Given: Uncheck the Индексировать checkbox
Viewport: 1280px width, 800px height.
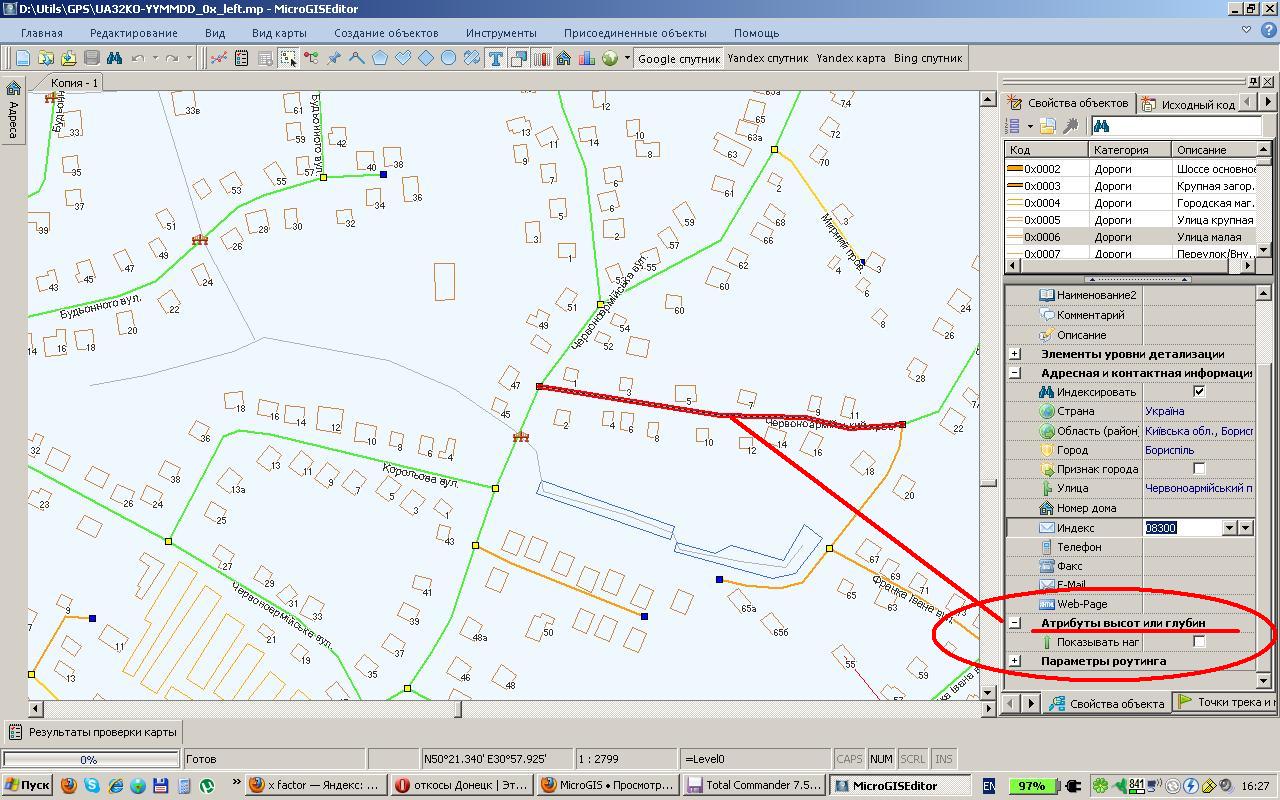Looking at the screenshot, I should tap(1199, 392).
